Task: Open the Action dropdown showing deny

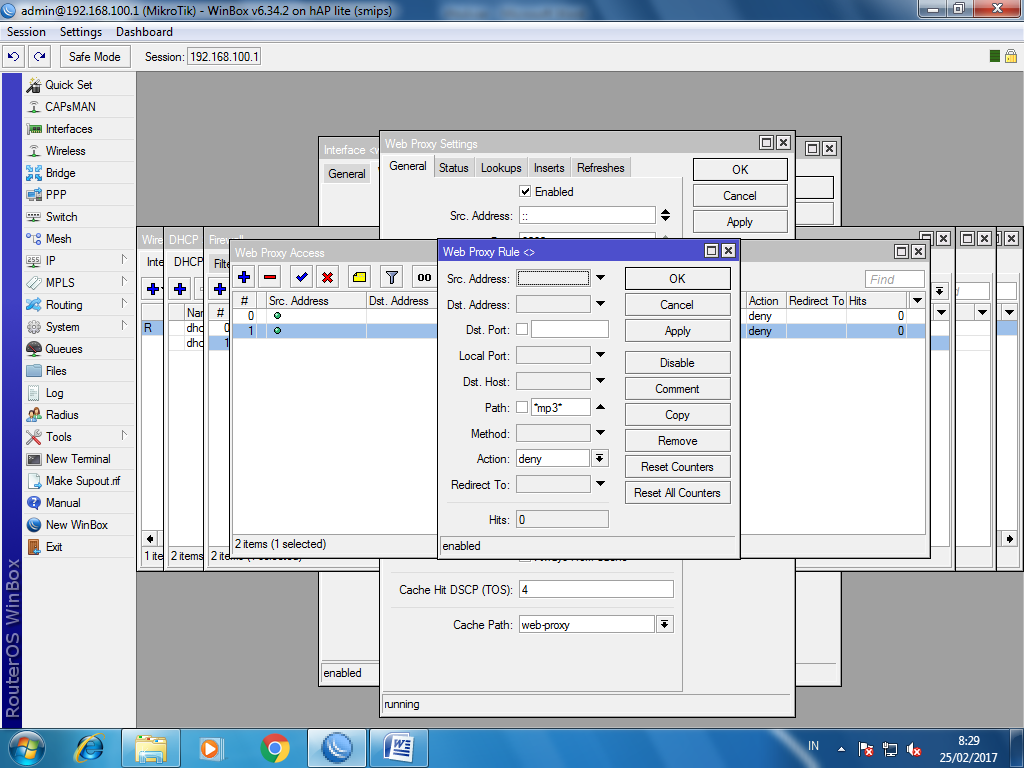Action: [x=600, y=458]
